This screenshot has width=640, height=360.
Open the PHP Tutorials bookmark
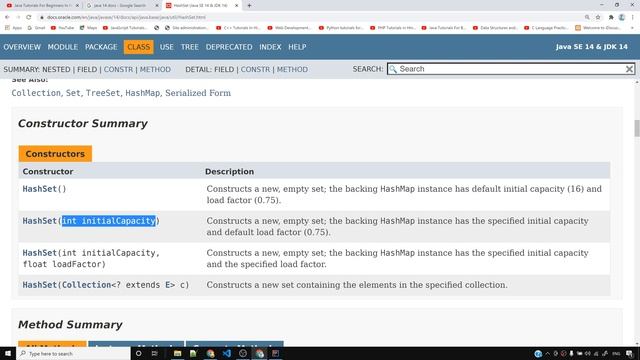pos(392,28)
